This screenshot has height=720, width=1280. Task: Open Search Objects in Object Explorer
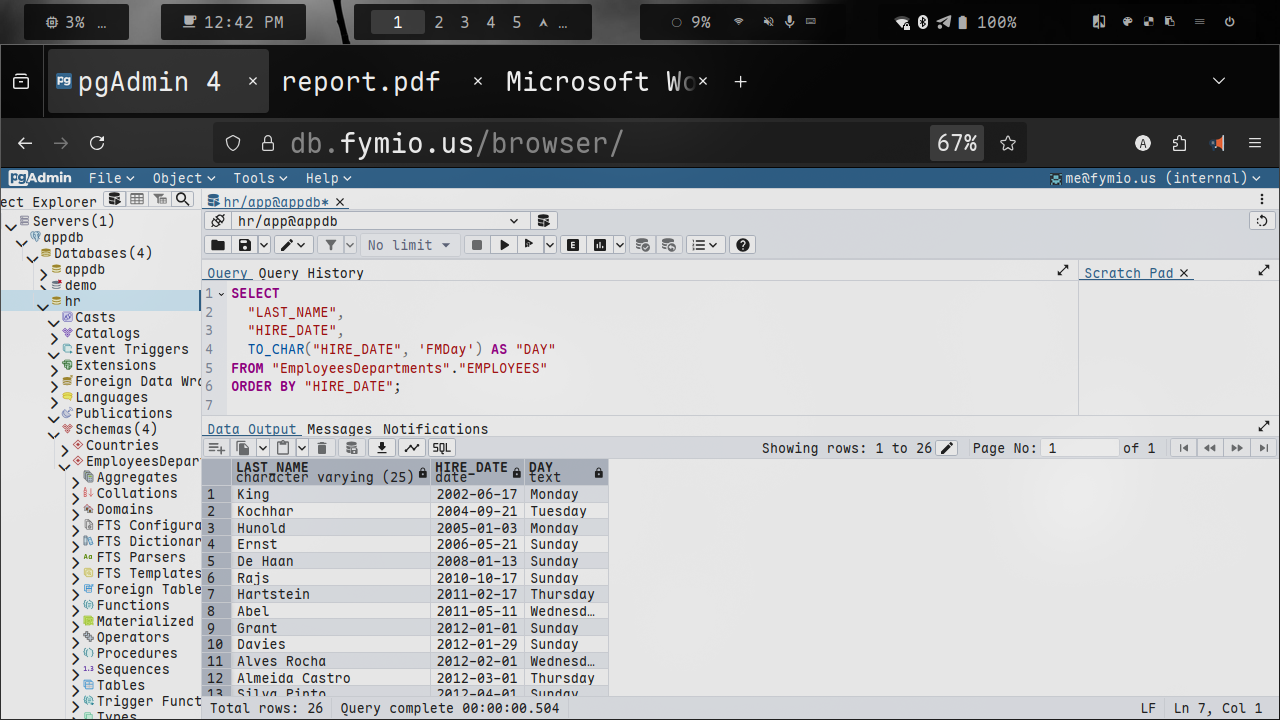pos(182,200)
